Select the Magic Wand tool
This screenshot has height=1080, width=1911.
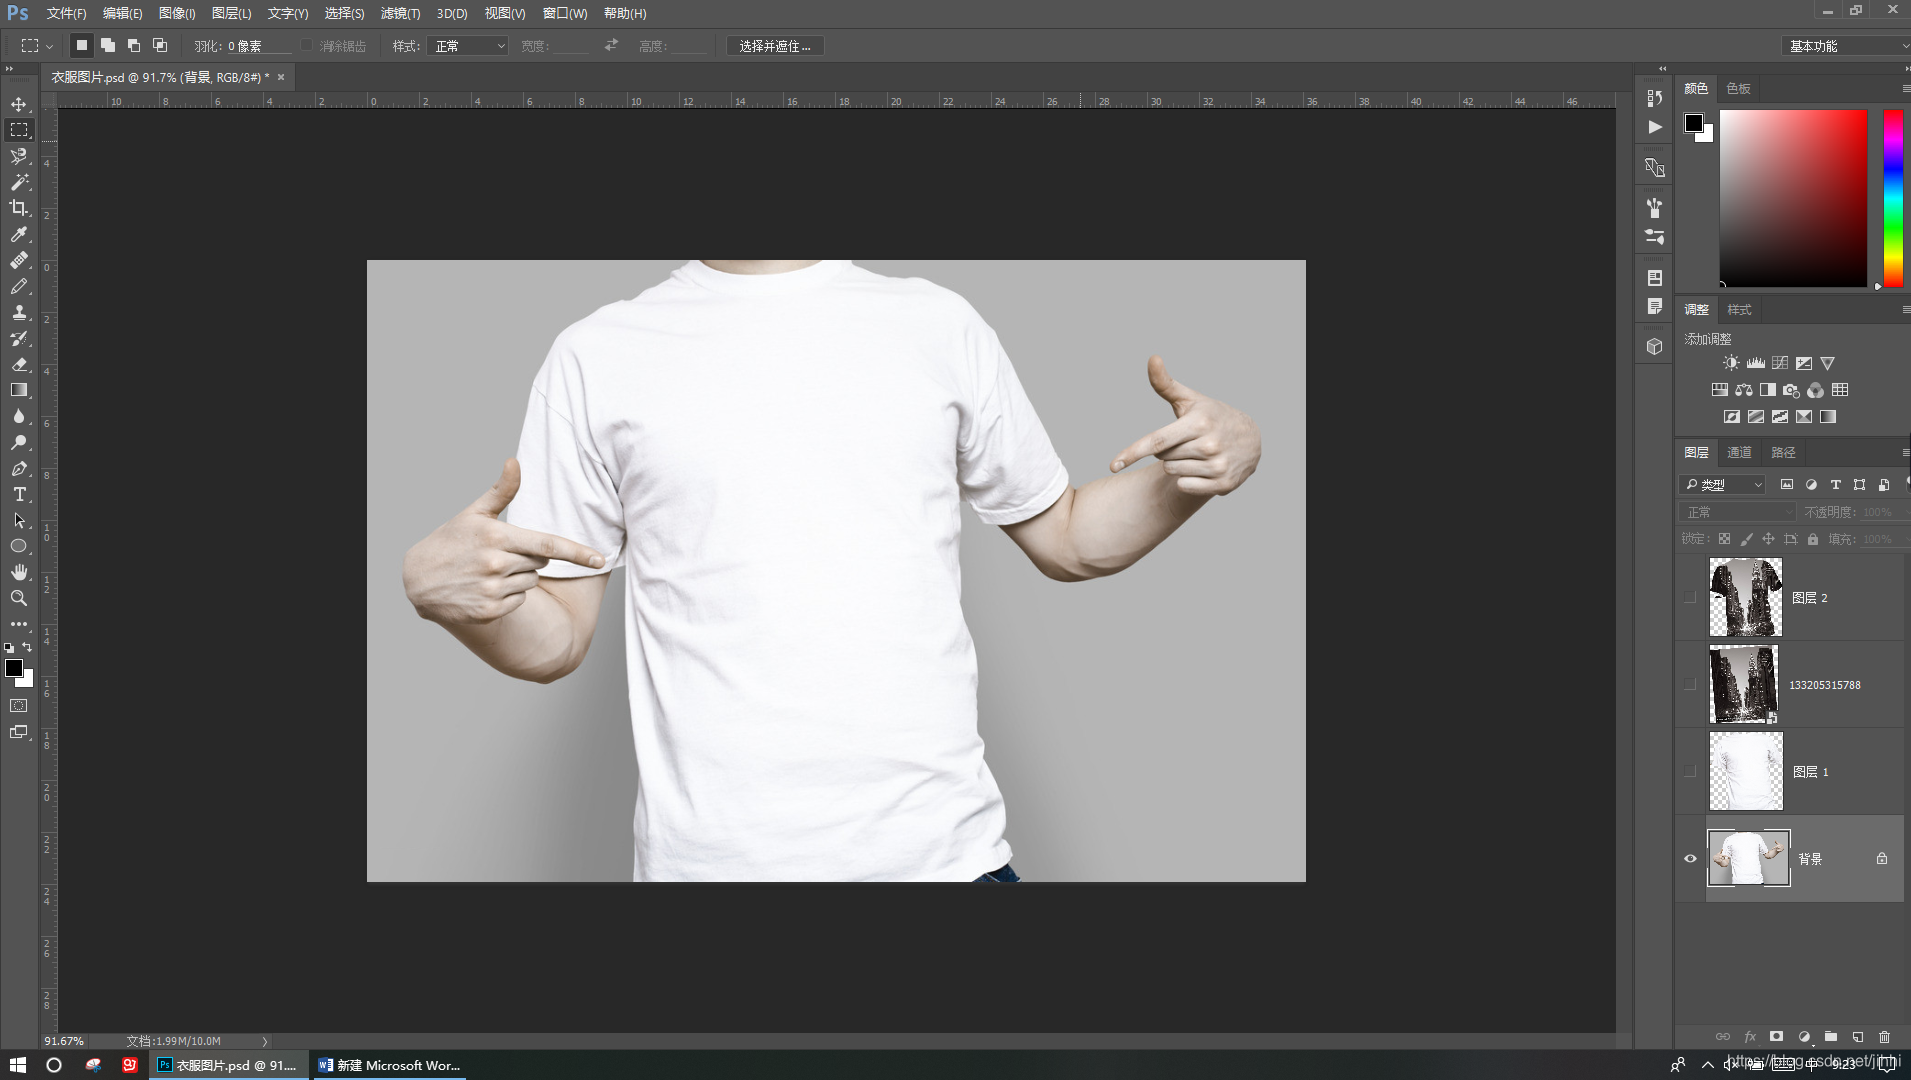19,182
